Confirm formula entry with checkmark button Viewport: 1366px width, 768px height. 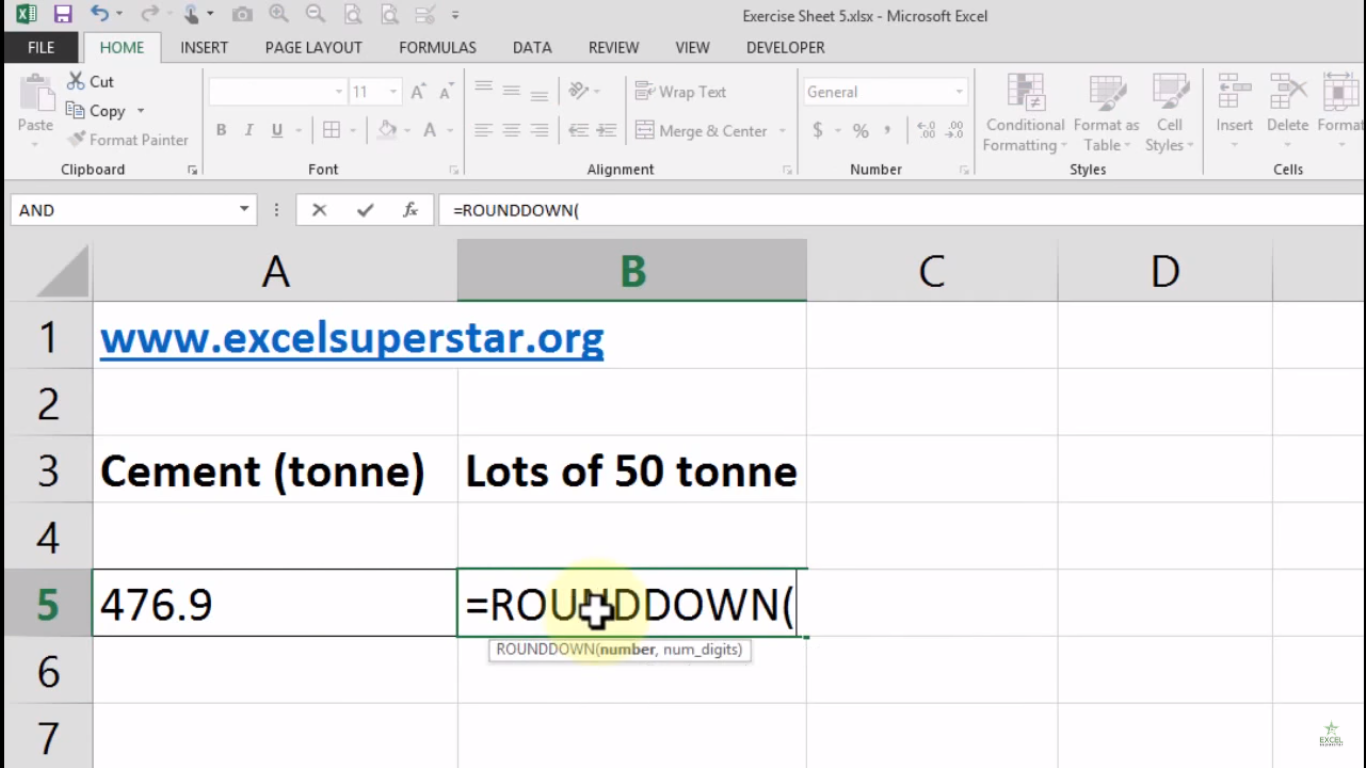click(x=365, y=210)
